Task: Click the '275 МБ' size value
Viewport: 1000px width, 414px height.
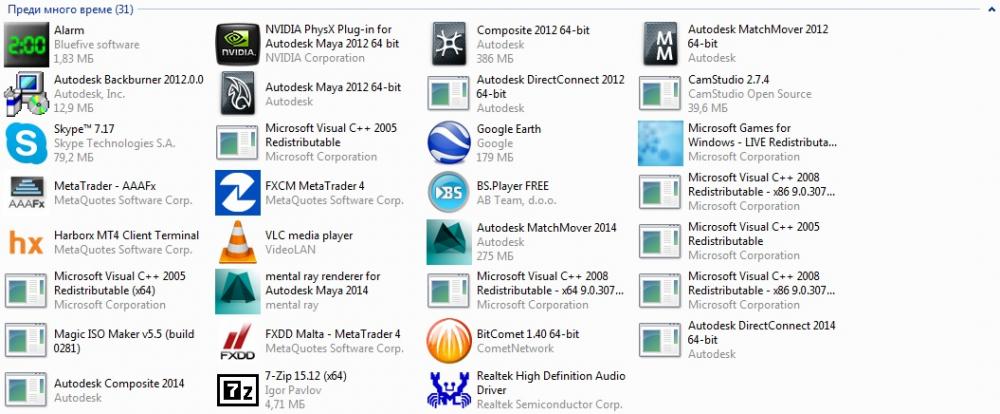Action: (x=495, y=256)
